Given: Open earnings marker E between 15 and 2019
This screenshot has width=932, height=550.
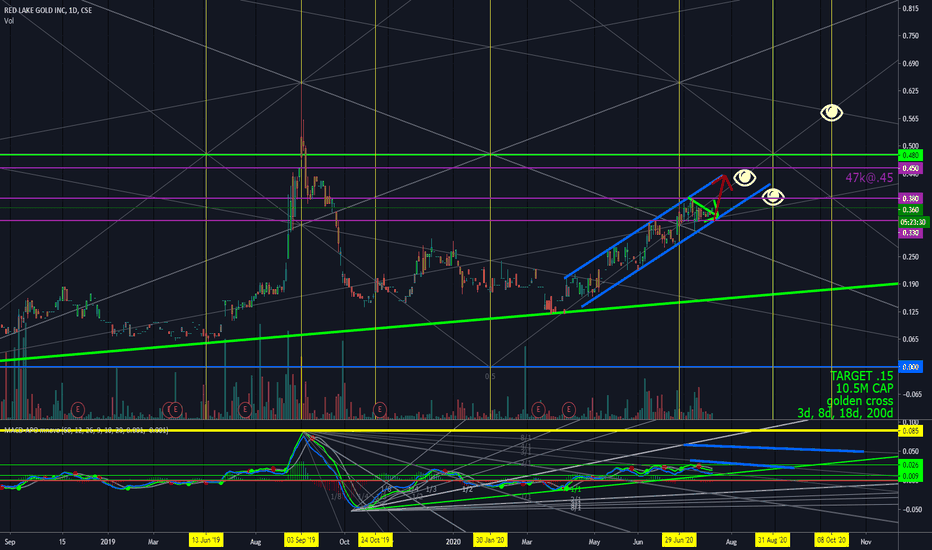Looking at the screenshot, I should click(77, 409).
